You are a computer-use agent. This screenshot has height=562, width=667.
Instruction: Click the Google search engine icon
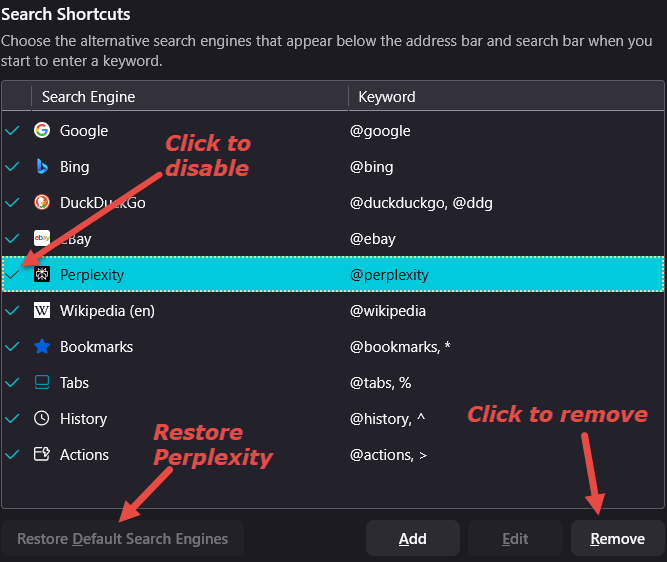tap(42, 131)
